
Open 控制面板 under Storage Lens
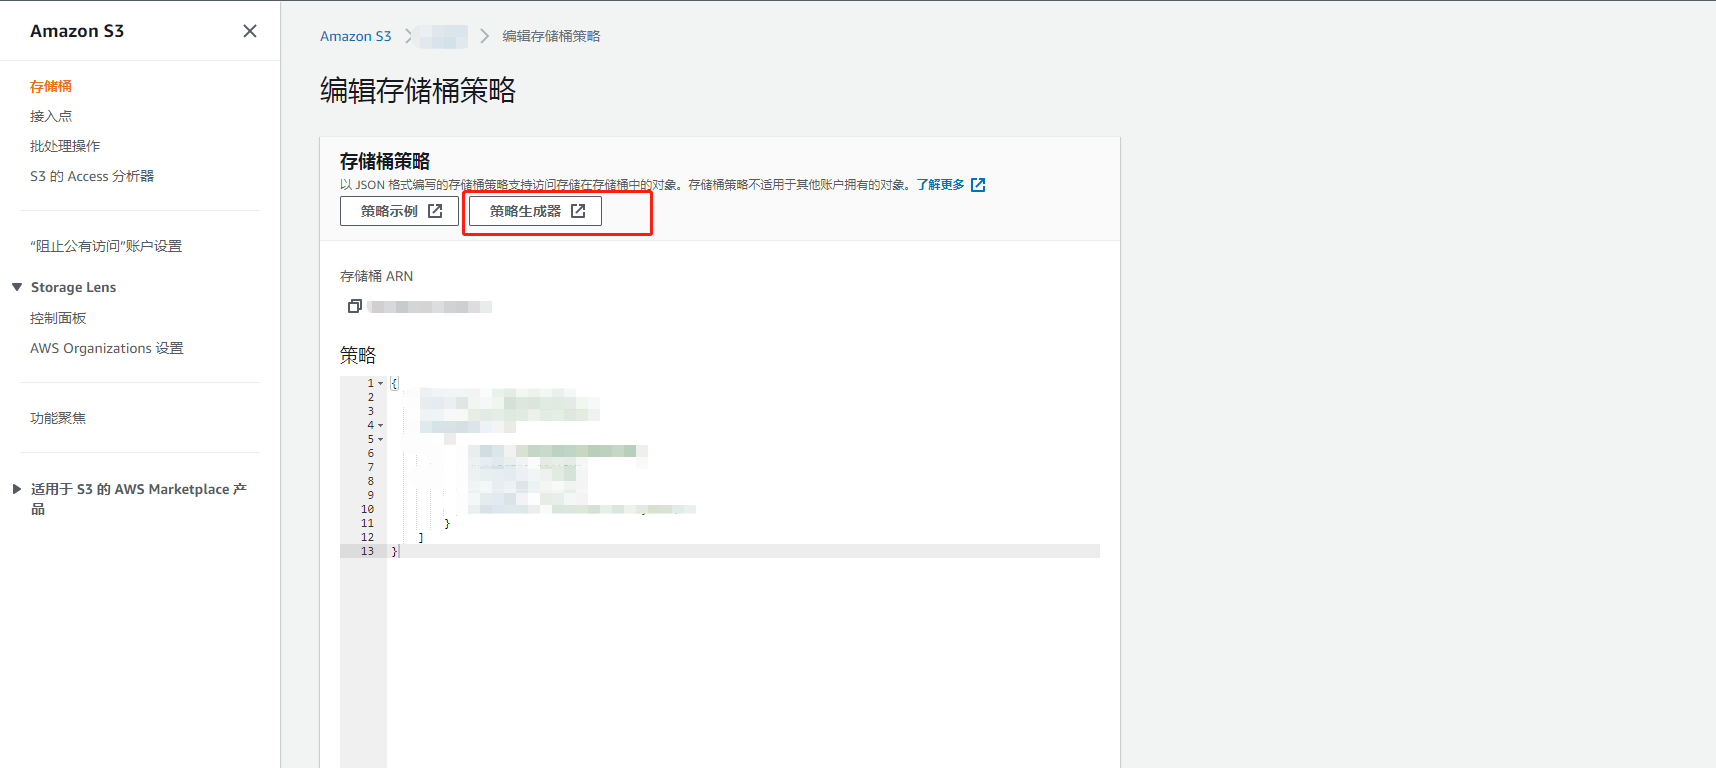[x=58, y=318]
